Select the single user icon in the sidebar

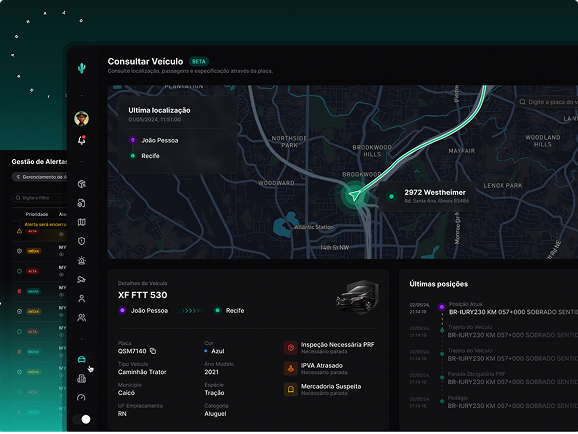[x=82, y=298]
